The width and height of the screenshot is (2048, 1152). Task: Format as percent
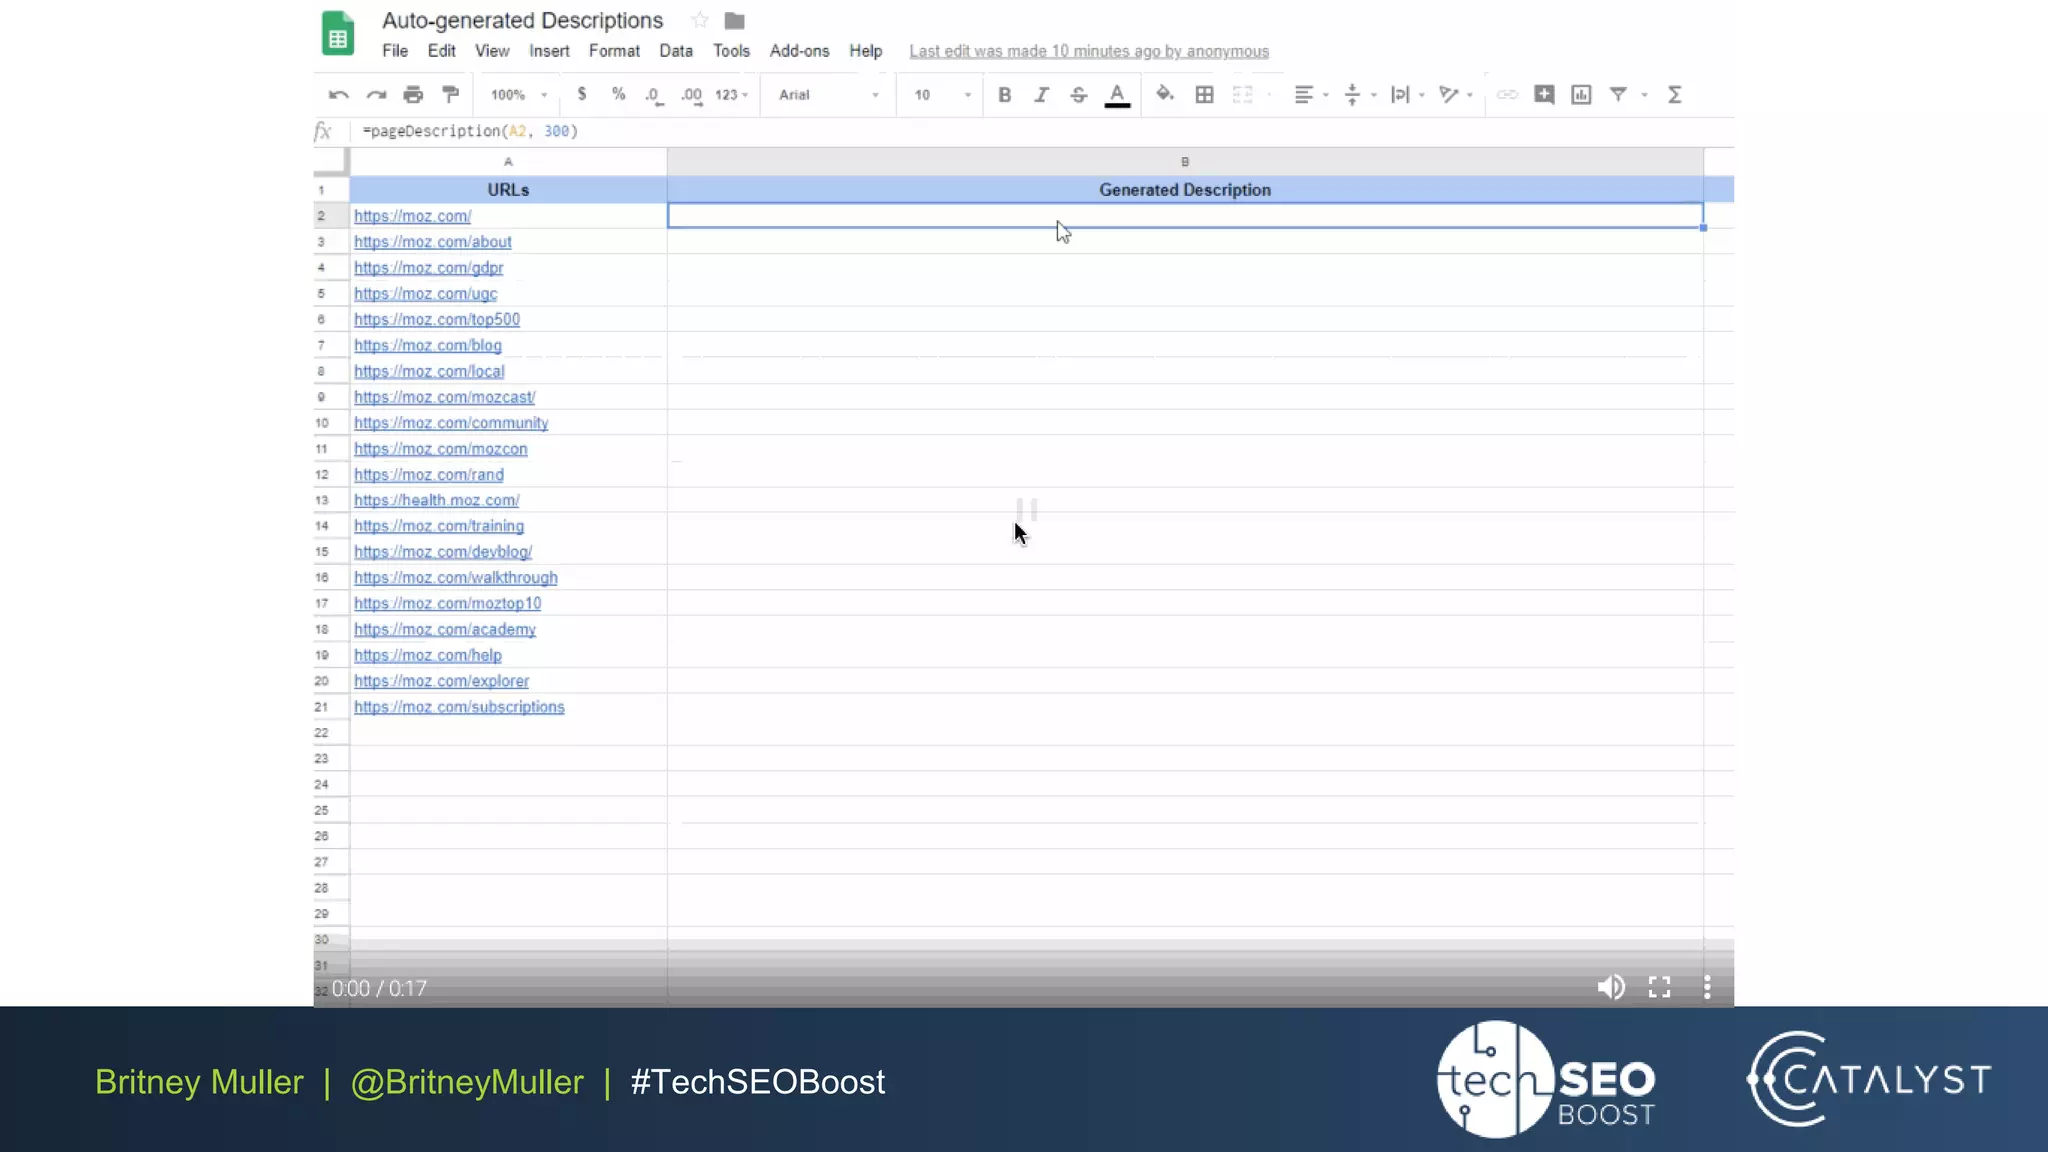coord(619,94)
